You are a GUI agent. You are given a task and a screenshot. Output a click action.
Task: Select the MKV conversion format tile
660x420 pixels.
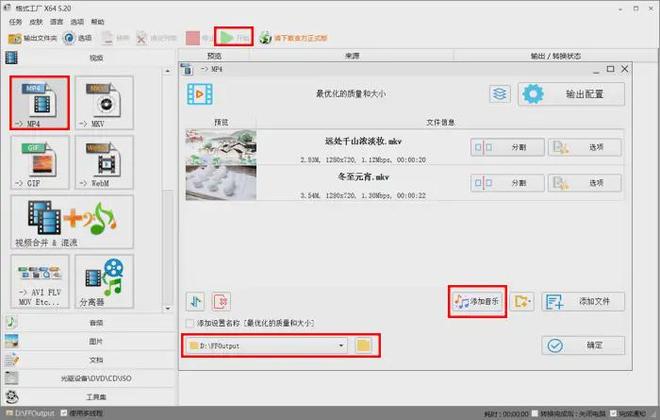coord(104,103)
